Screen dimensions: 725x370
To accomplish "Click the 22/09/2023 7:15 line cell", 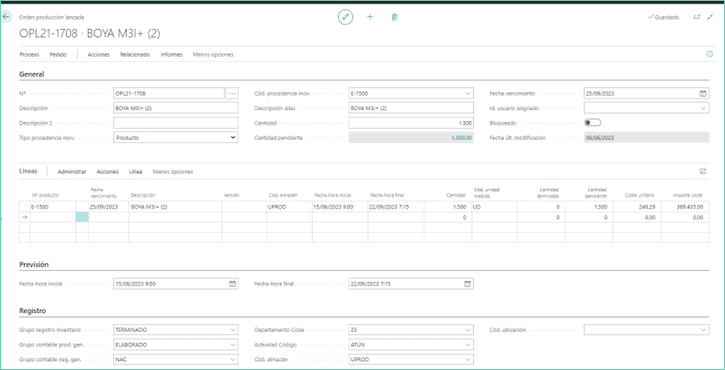I will coord(396,207).
